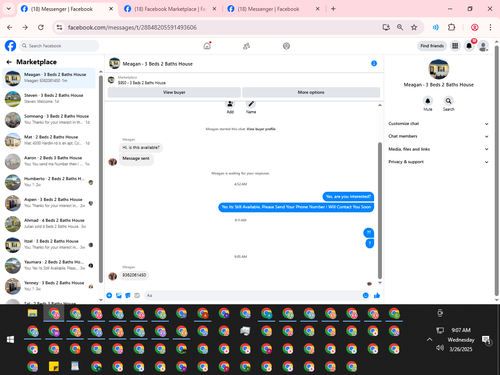Open Yaumara 2 Beds 2 Baths conversation
500x375 pixels.
point(50,265)
